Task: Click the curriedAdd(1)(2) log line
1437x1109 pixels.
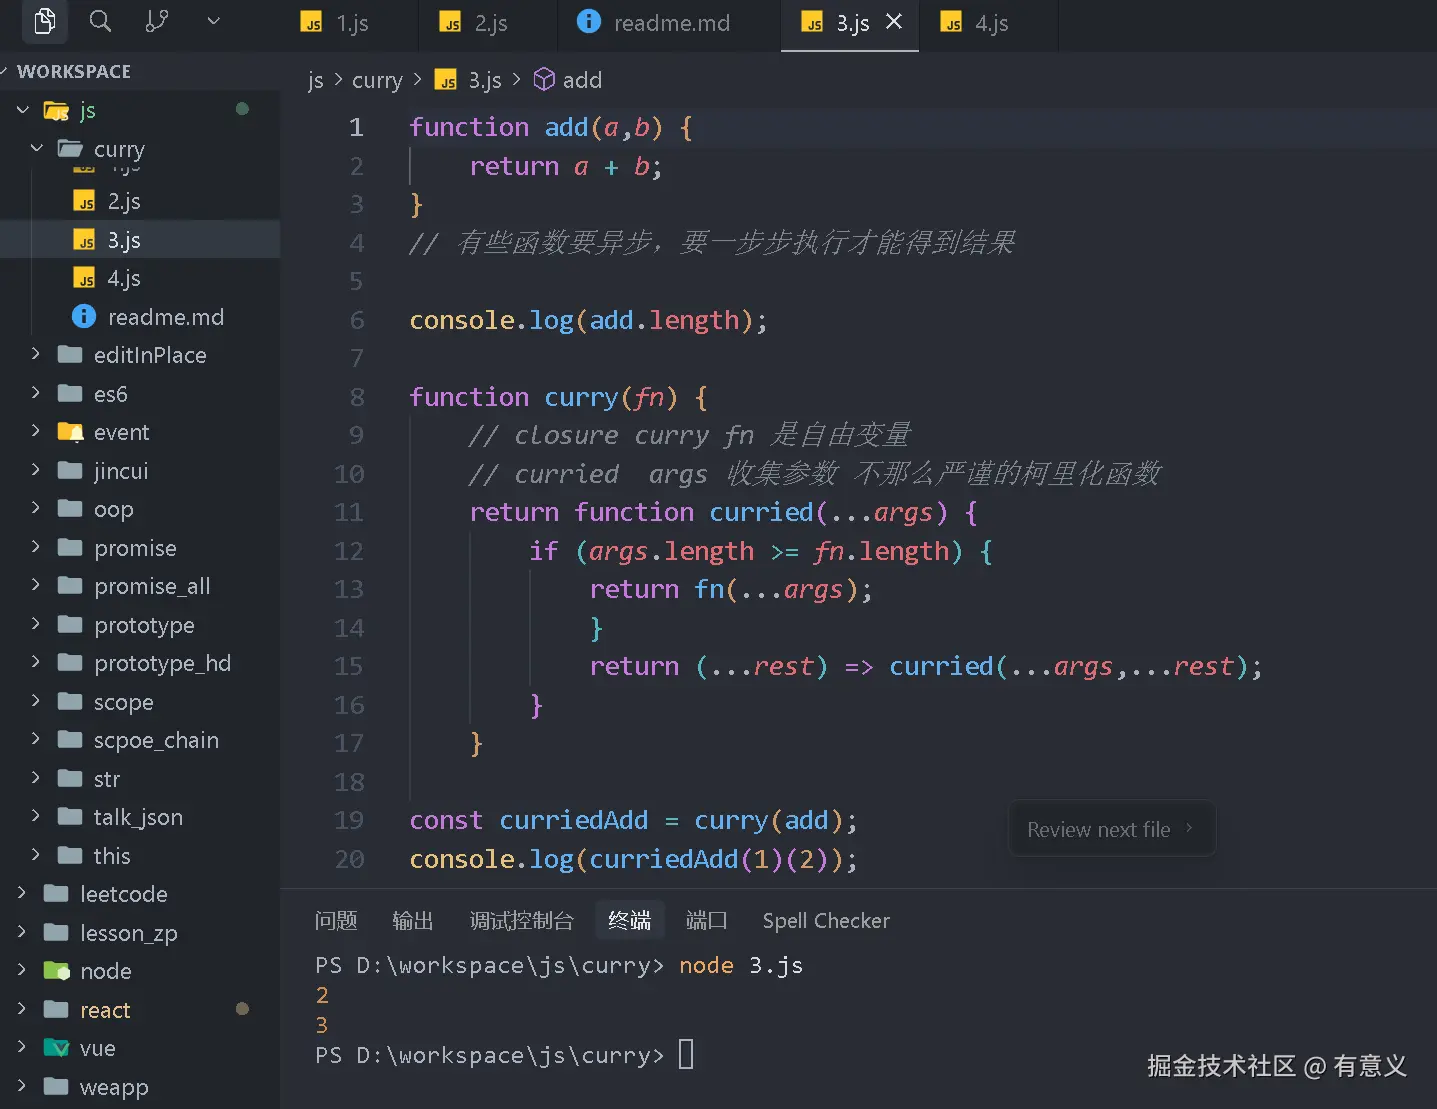Action: [x=633, y=859]
